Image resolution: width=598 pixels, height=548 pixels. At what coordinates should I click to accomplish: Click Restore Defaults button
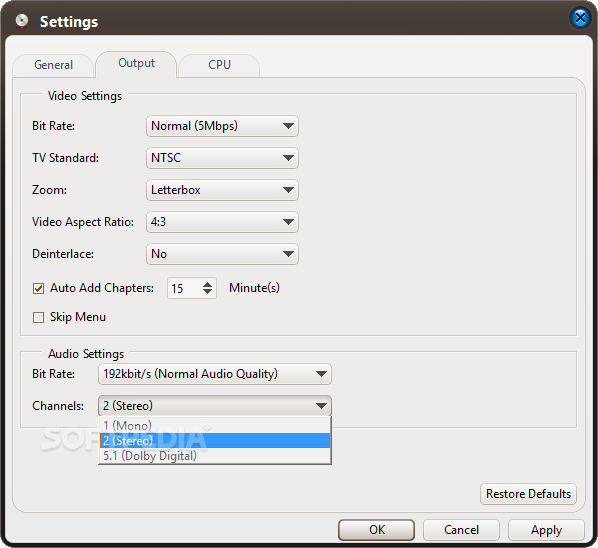pyautogui.click(x=528, y=494)
